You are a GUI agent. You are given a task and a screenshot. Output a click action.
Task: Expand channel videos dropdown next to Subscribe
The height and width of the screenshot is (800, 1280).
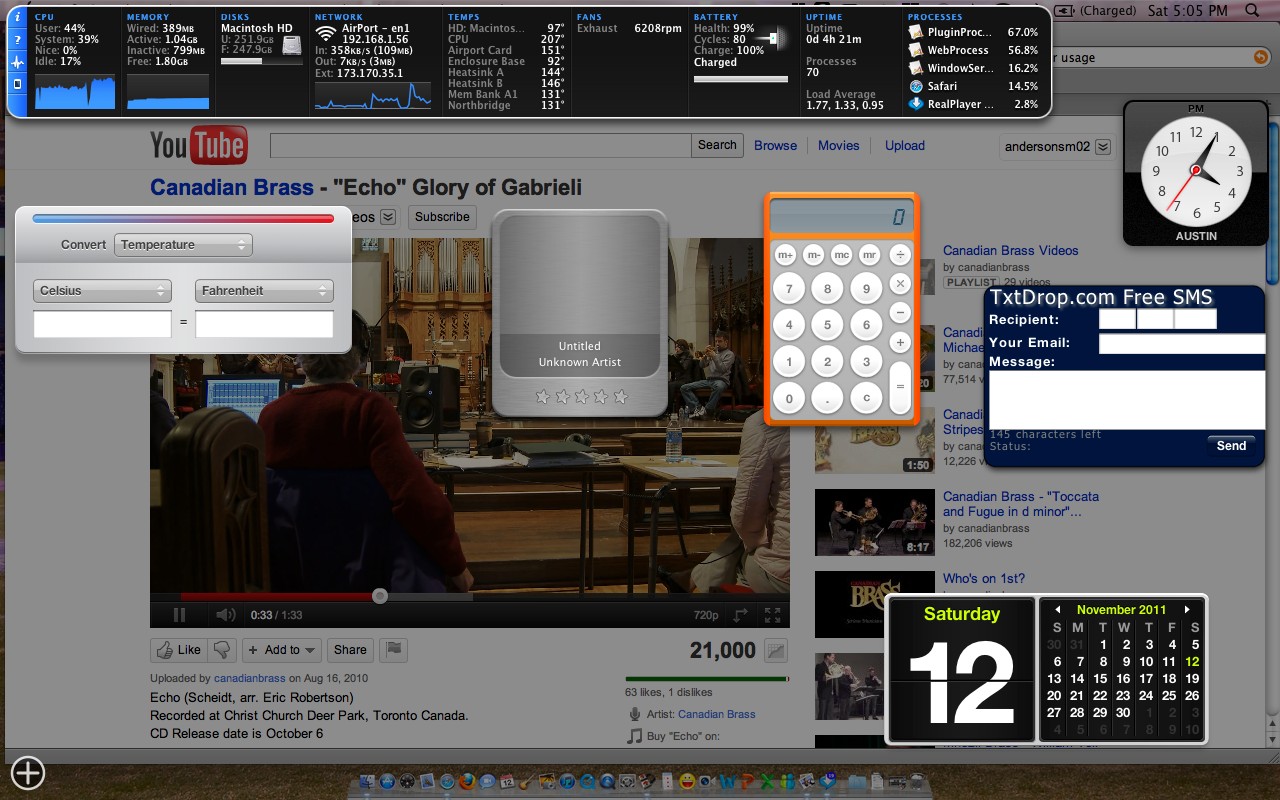388,217
